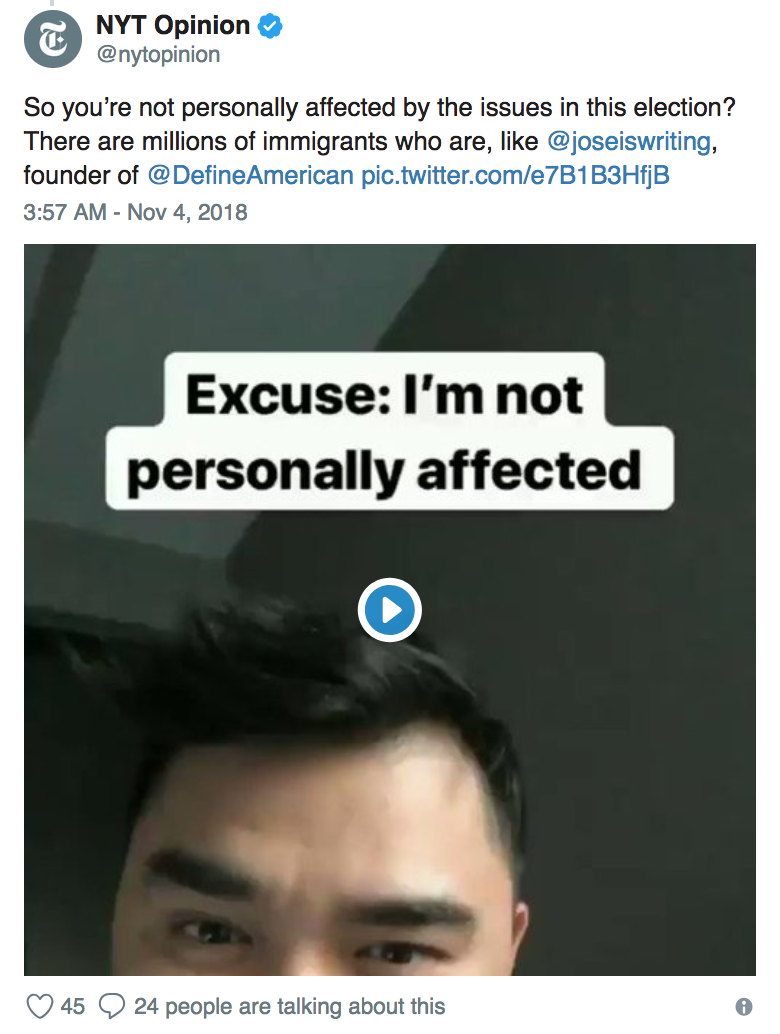Click the reply speech bubble icon
Image resolution: width=780 pixels, height=1034 pixels.
point(114,1005)
